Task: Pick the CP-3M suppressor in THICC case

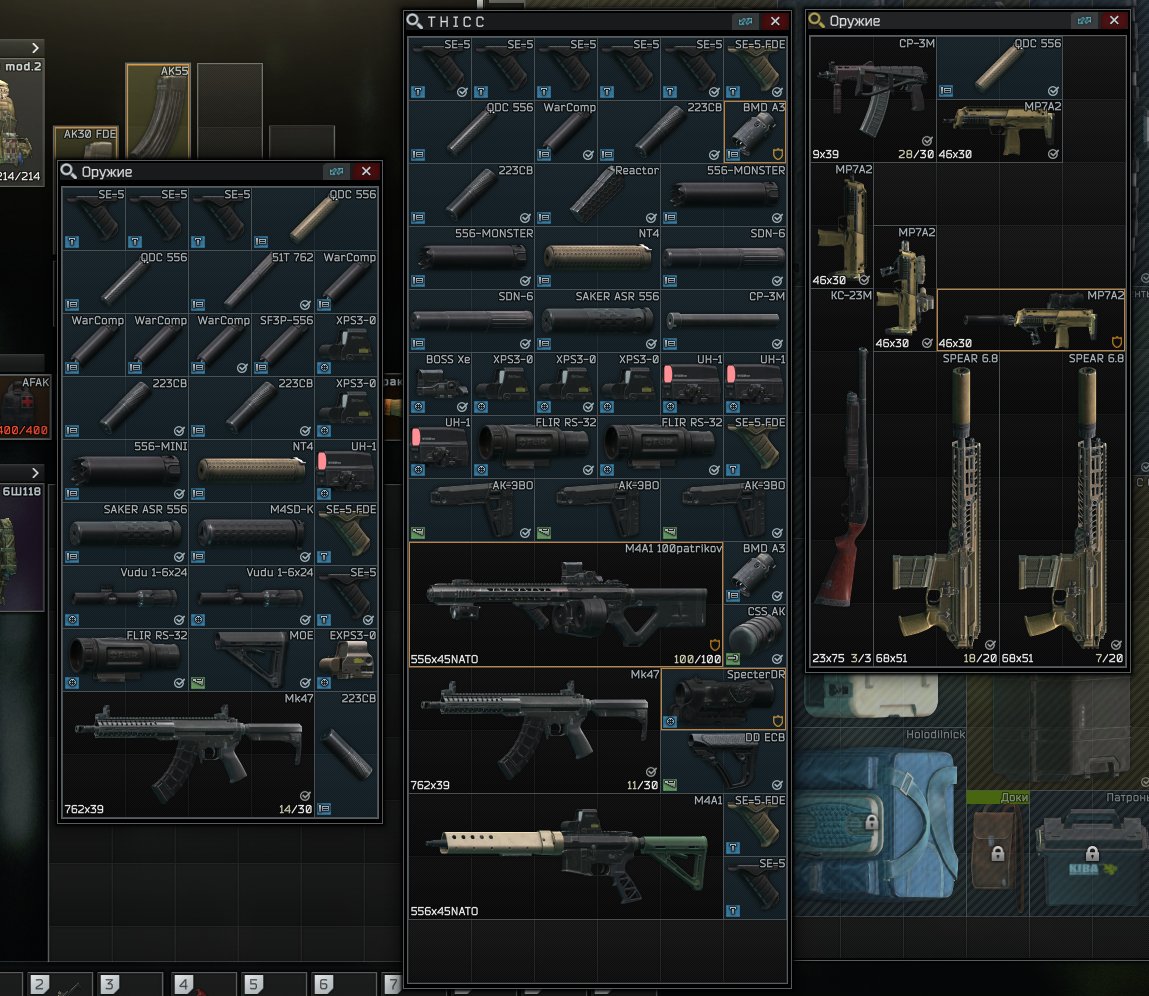Action: 724,321
